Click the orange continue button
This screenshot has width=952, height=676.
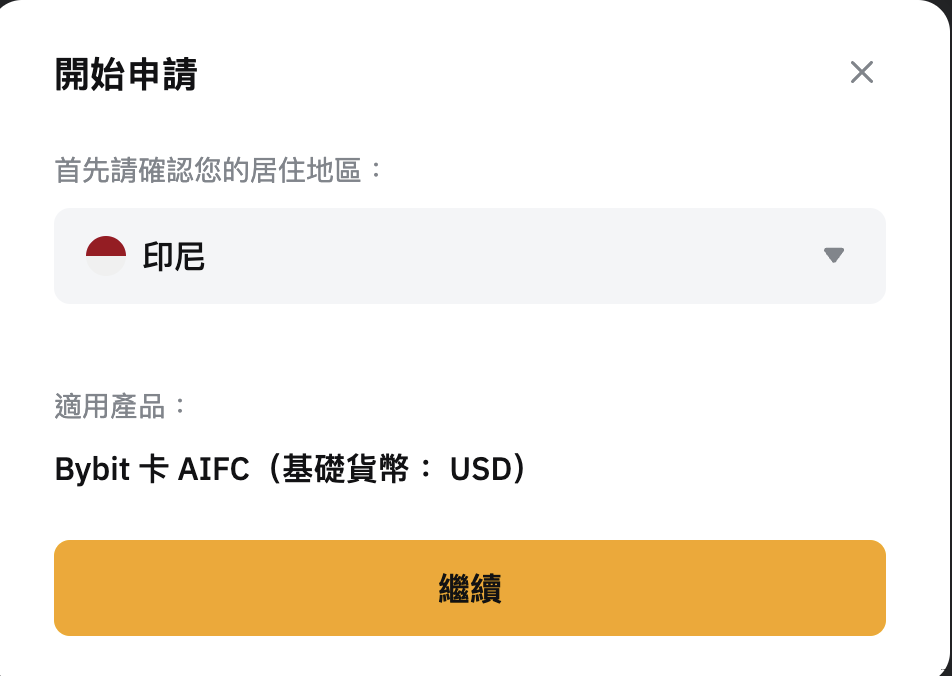(x=470, y=588)
